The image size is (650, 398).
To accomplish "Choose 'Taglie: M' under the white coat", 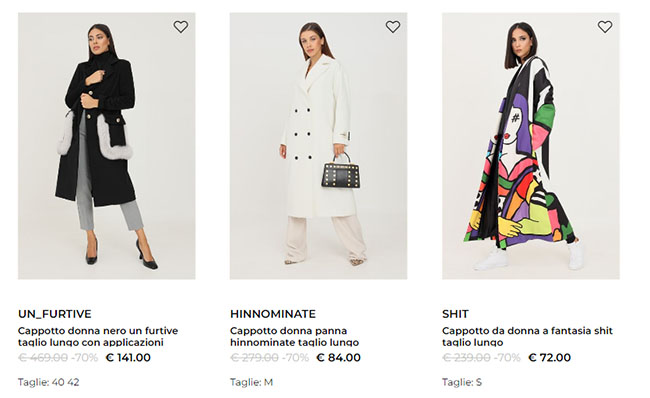I will (x=252, y=382).
